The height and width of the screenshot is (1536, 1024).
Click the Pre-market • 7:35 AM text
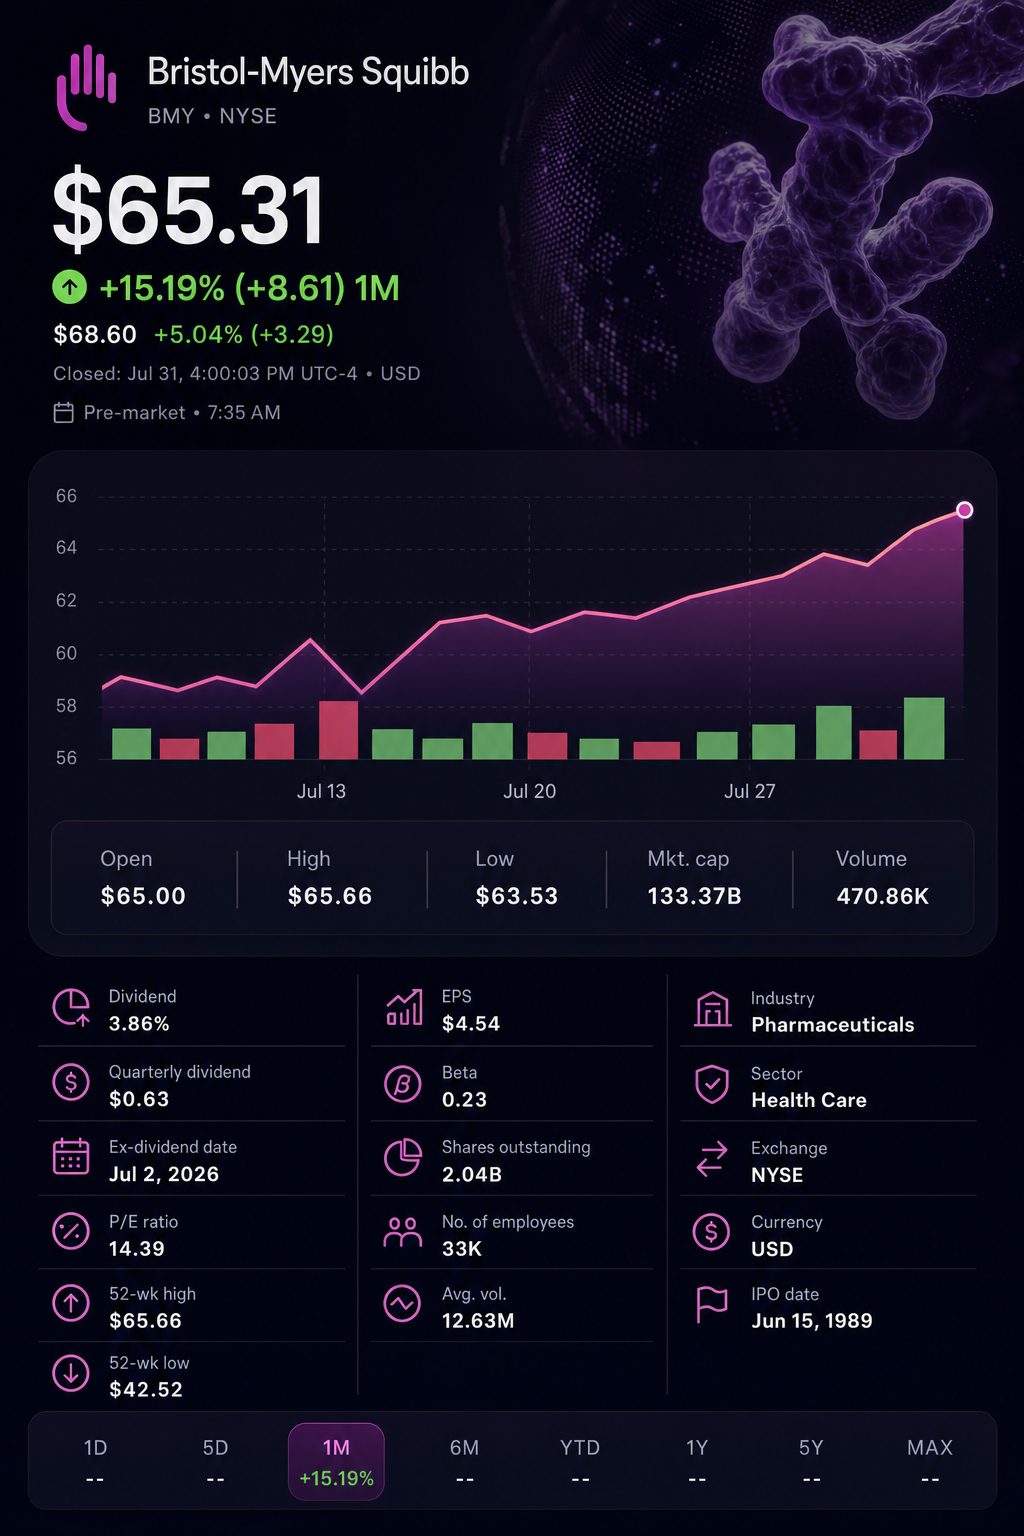coord(182,413)
